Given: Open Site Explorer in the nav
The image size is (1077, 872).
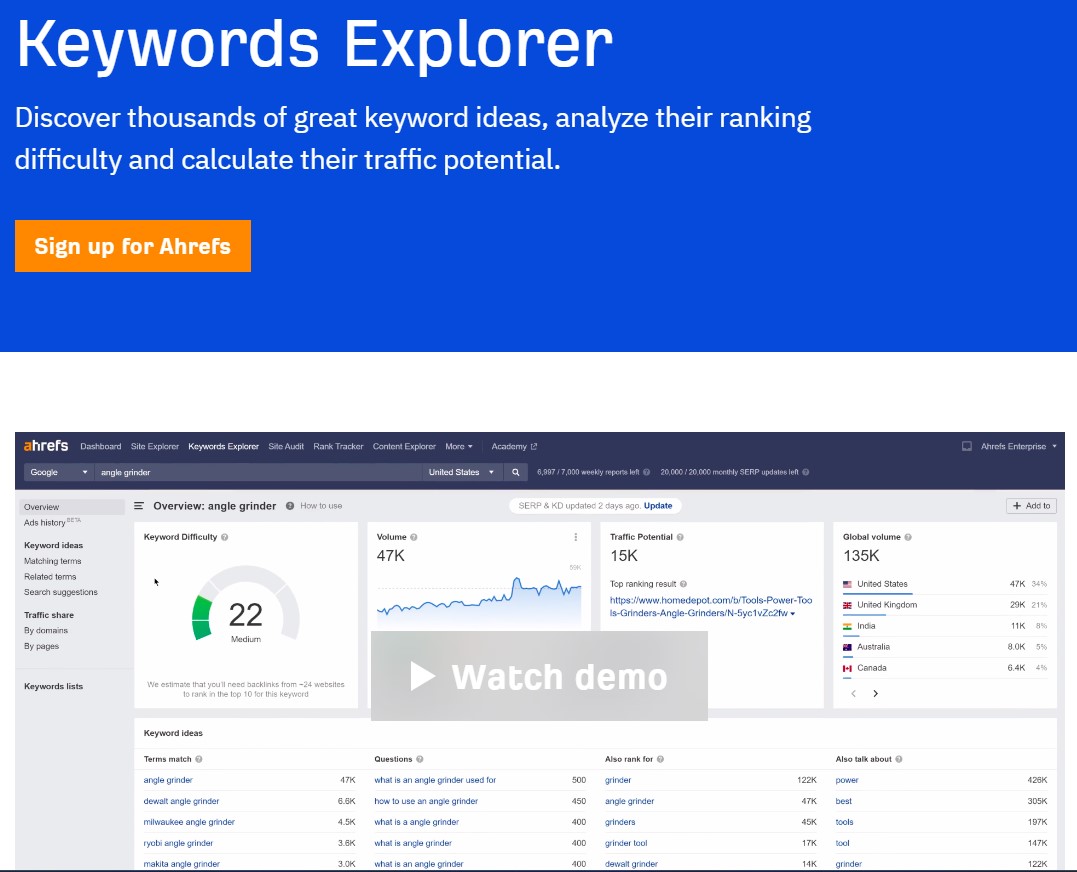Looking at the screenshot, I should [155, 446].
